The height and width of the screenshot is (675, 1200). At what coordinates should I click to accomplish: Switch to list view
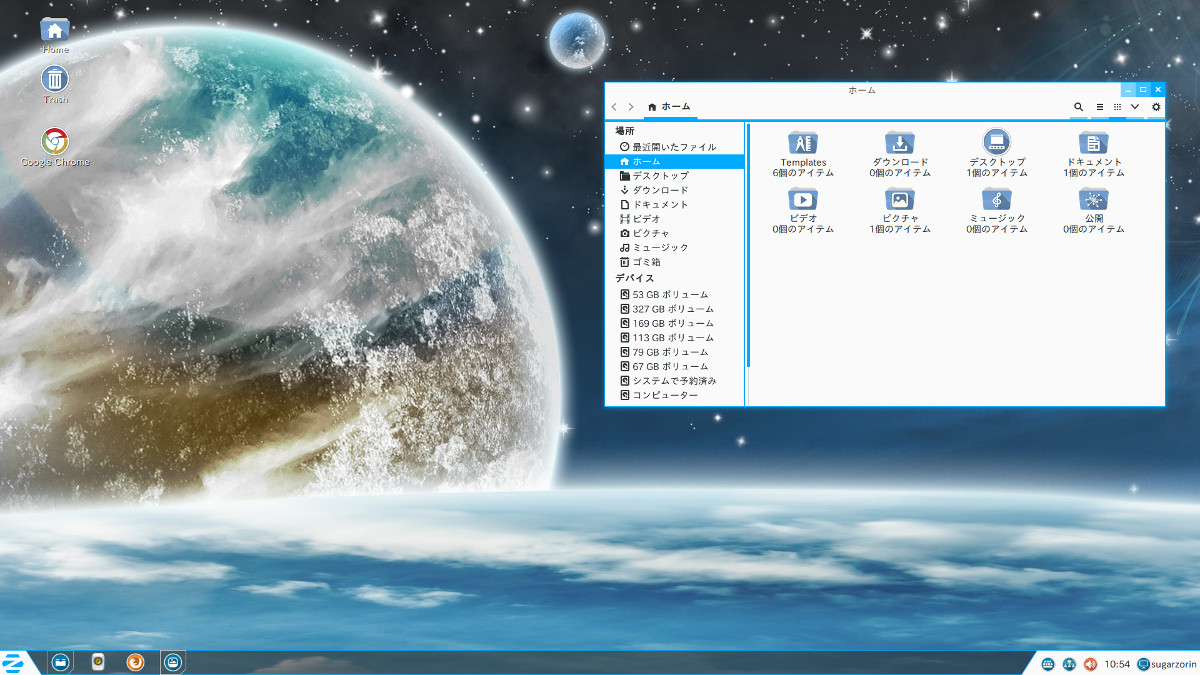1099,106
